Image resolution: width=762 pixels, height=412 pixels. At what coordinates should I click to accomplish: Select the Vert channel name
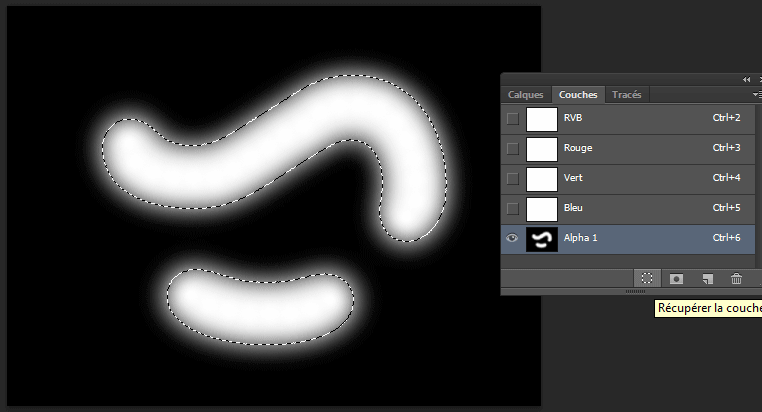573,178
